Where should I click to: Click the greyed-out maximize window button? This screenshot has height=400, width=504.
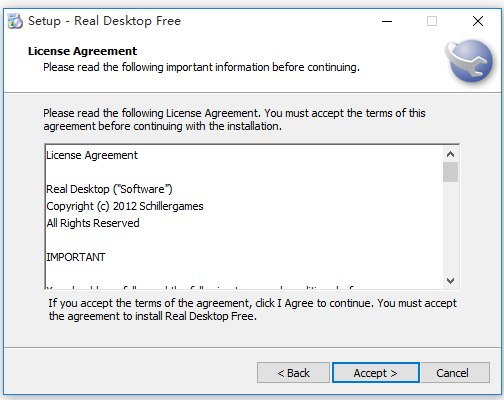pyautogui.click(x=432, y=21)
